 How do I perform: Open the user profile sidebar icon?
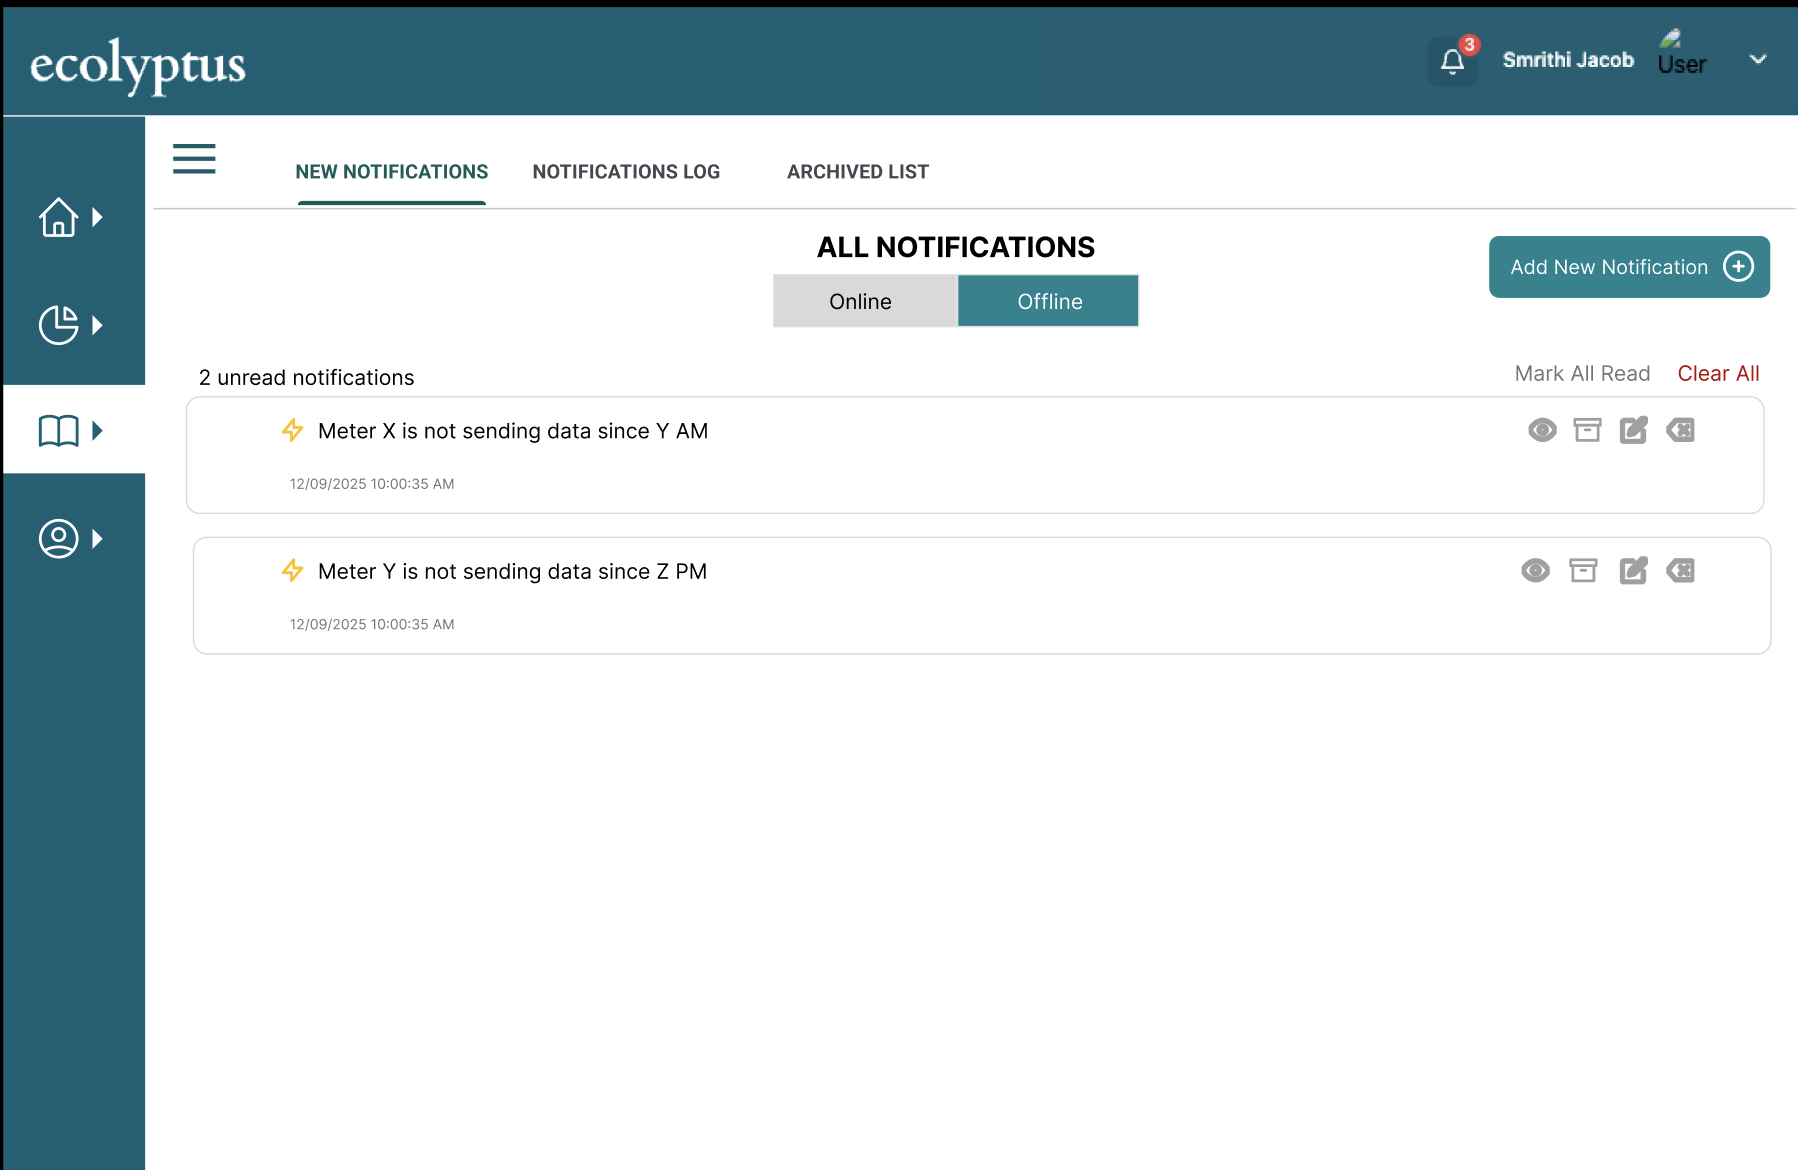pyautogui.click(x=59, y=538)
